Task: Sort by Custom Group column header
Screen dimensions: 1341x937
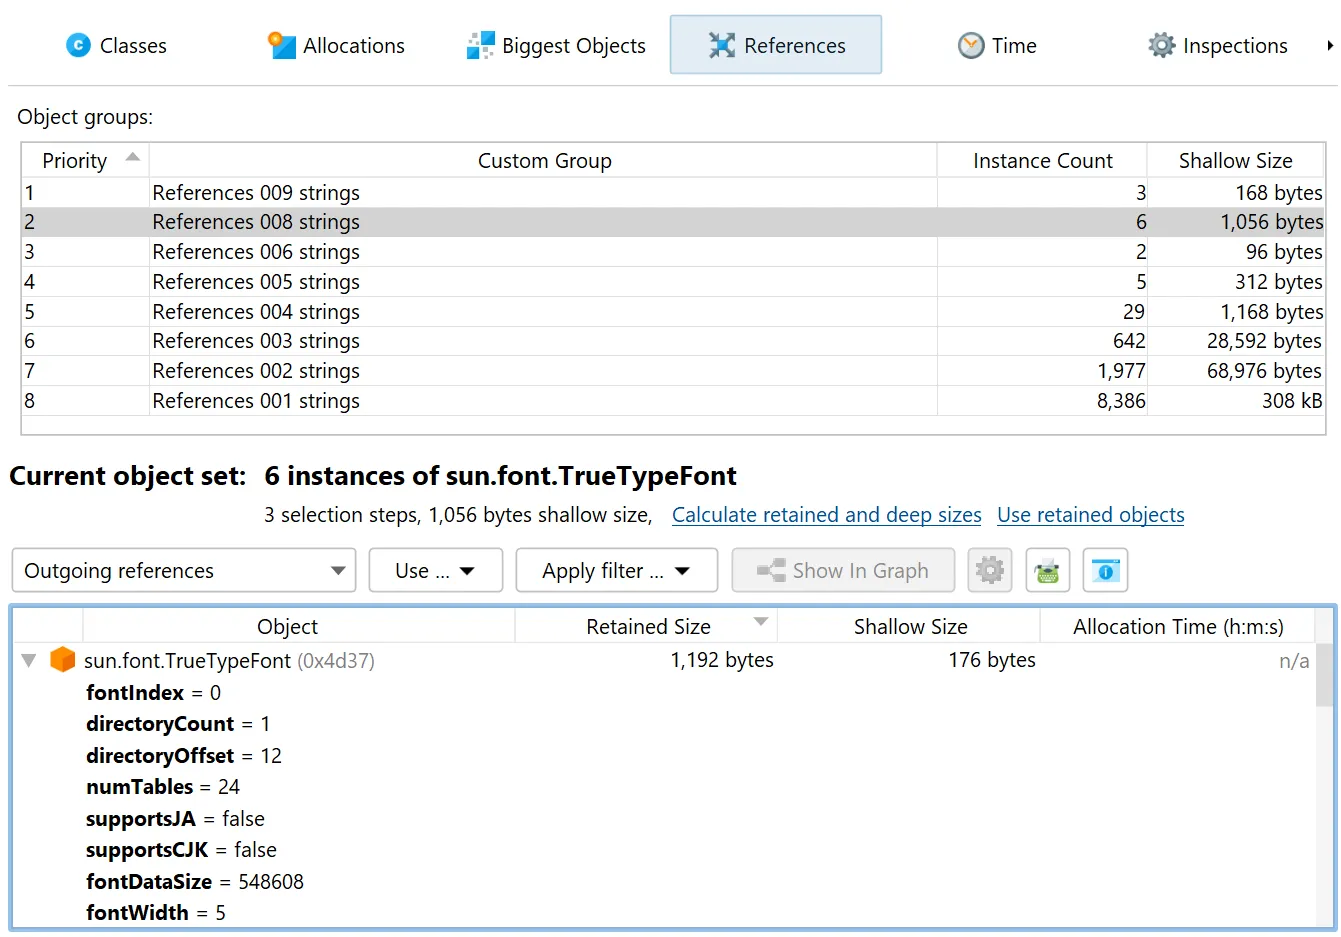Action: pyautogui.click(x=544, y=160)
